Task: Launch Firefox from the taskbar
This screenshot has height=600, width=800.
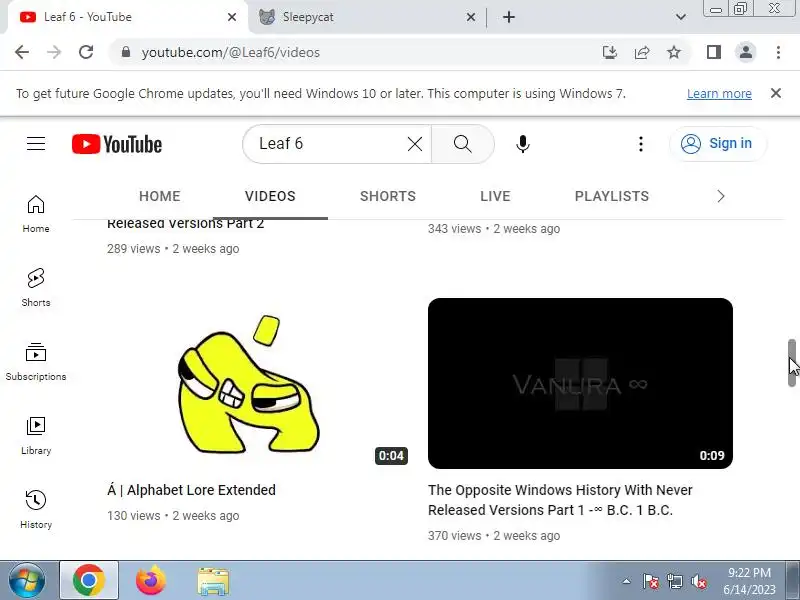Action: coord(151,581)
